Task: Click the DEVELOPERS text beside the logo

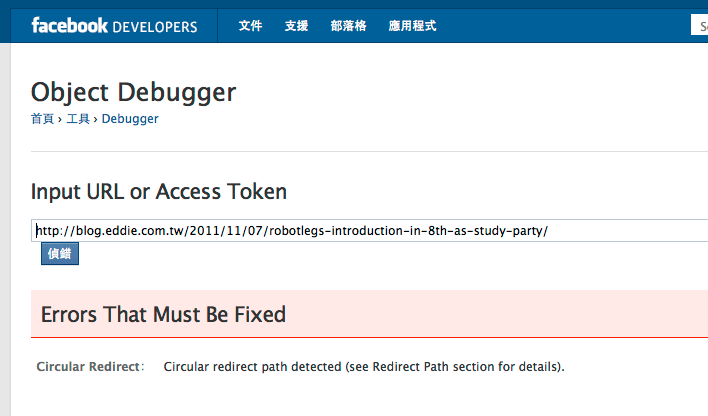Action: coord(154,26)
